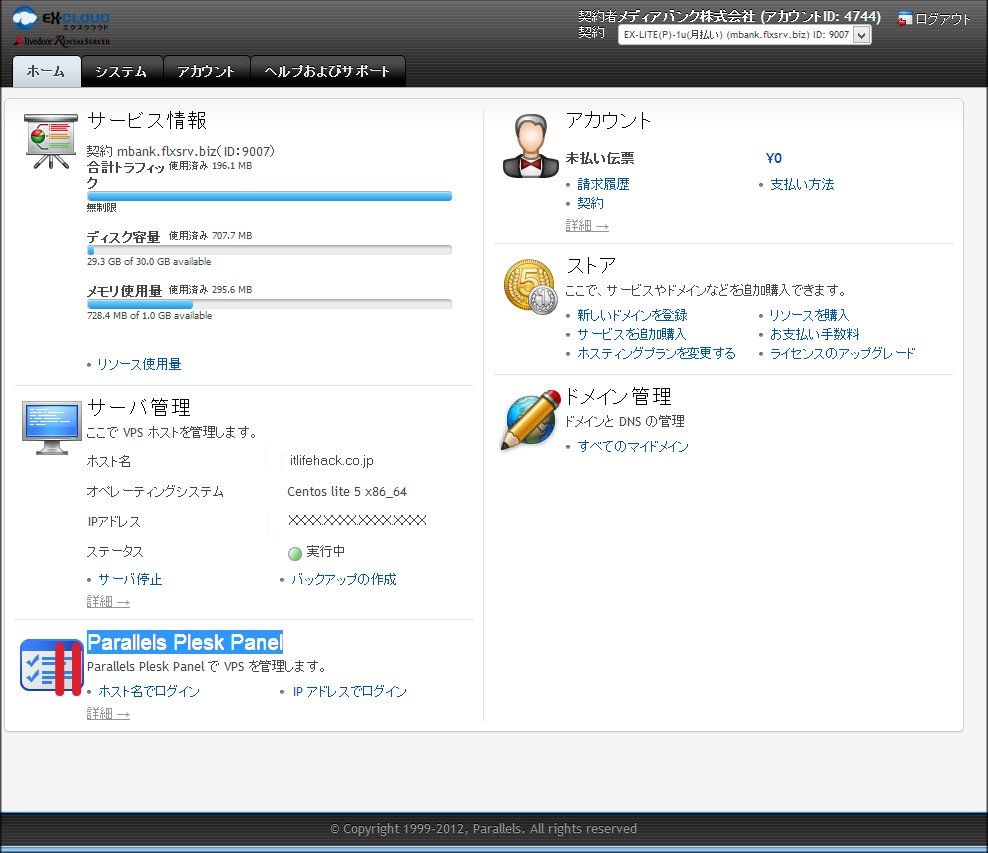The height and width of the screenshot is (853, 988).
Task: Open the 契約 subscription dropdown
Action: click(x=745, y=35)
